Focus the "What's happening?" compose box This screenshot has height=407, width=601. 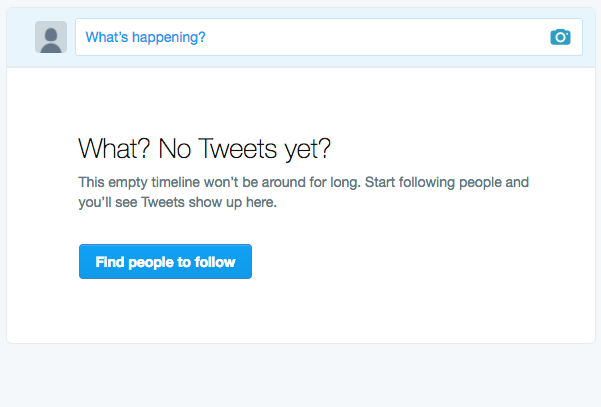(329, 37)
